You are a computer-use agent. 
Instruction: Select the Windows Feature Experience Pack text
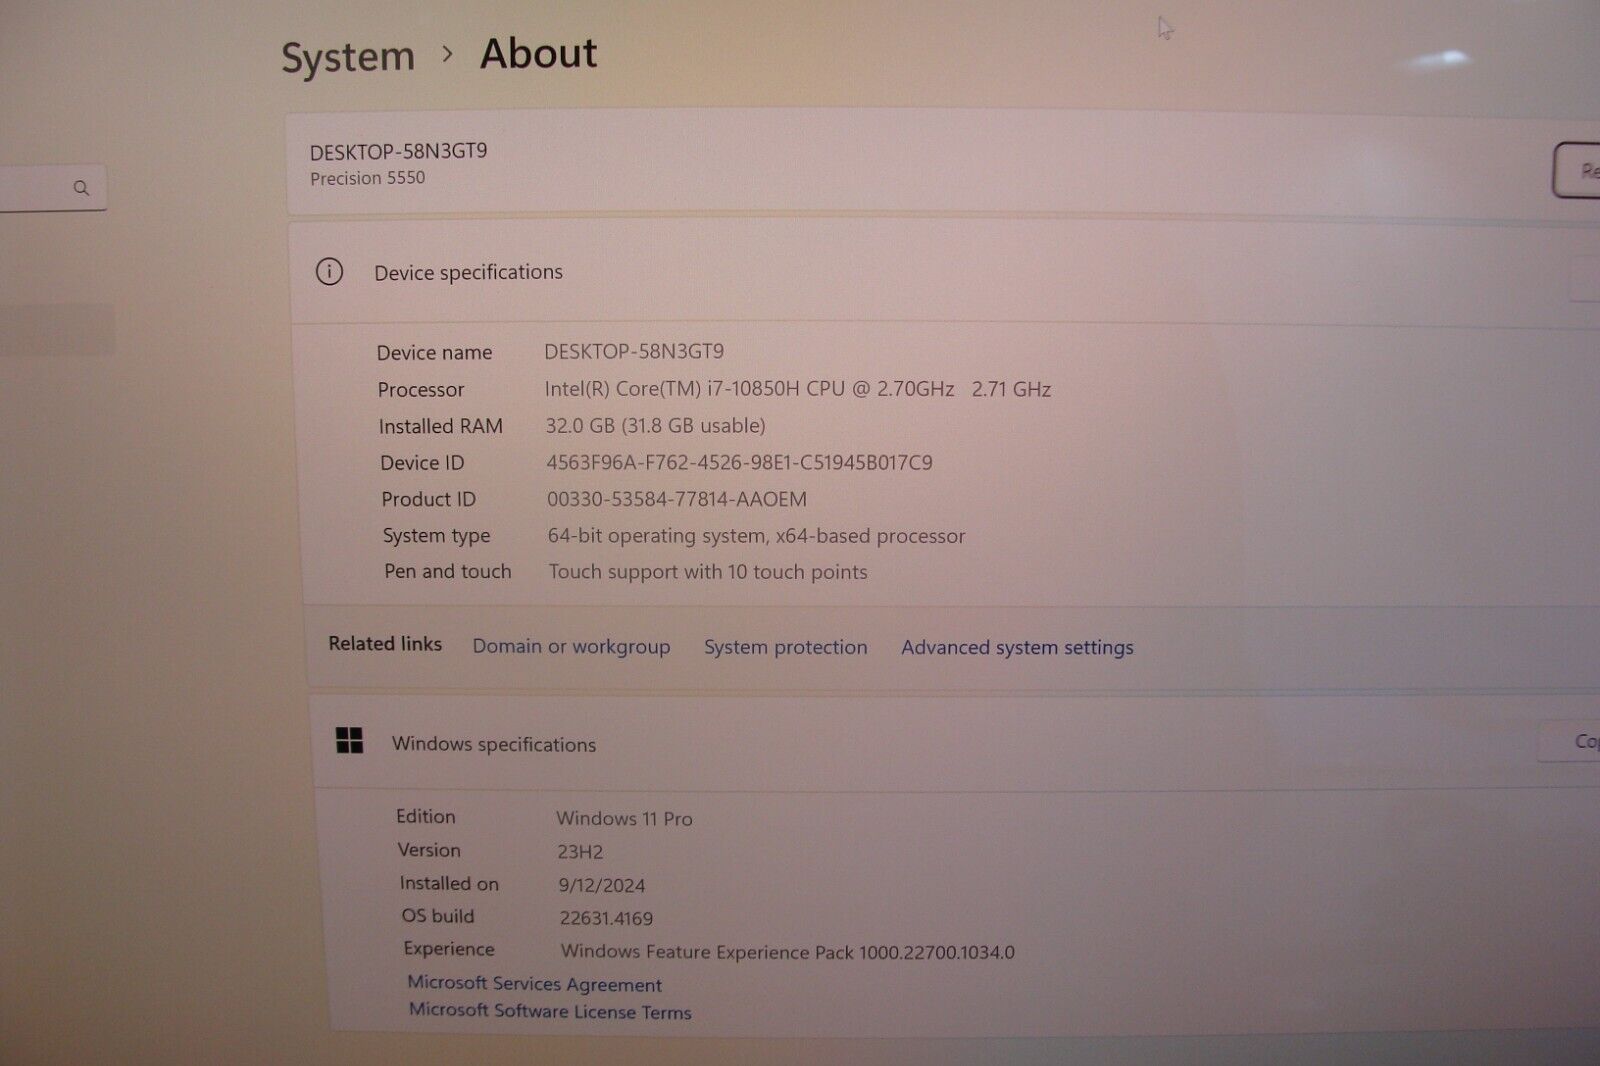[787, 952]
